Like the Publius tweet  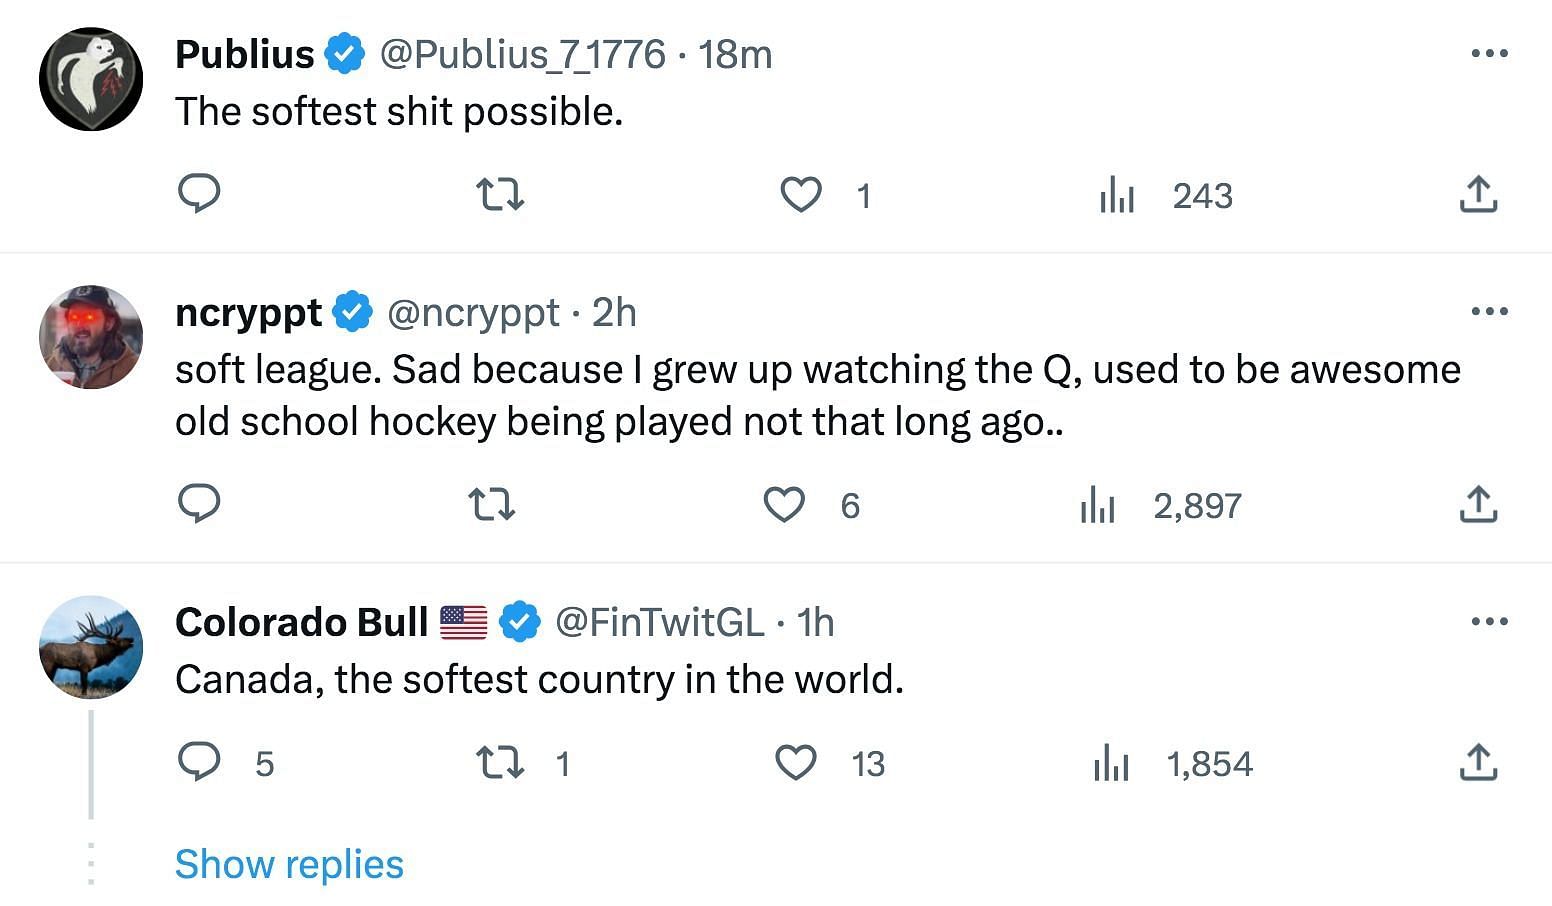(x=800, y=194)
